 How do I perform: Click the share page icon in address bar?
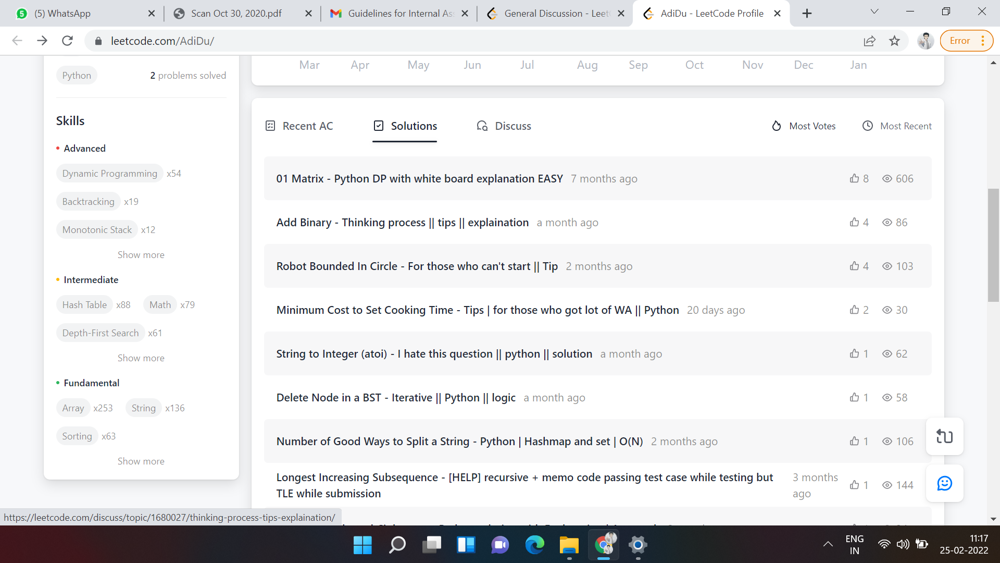(869, 41)
